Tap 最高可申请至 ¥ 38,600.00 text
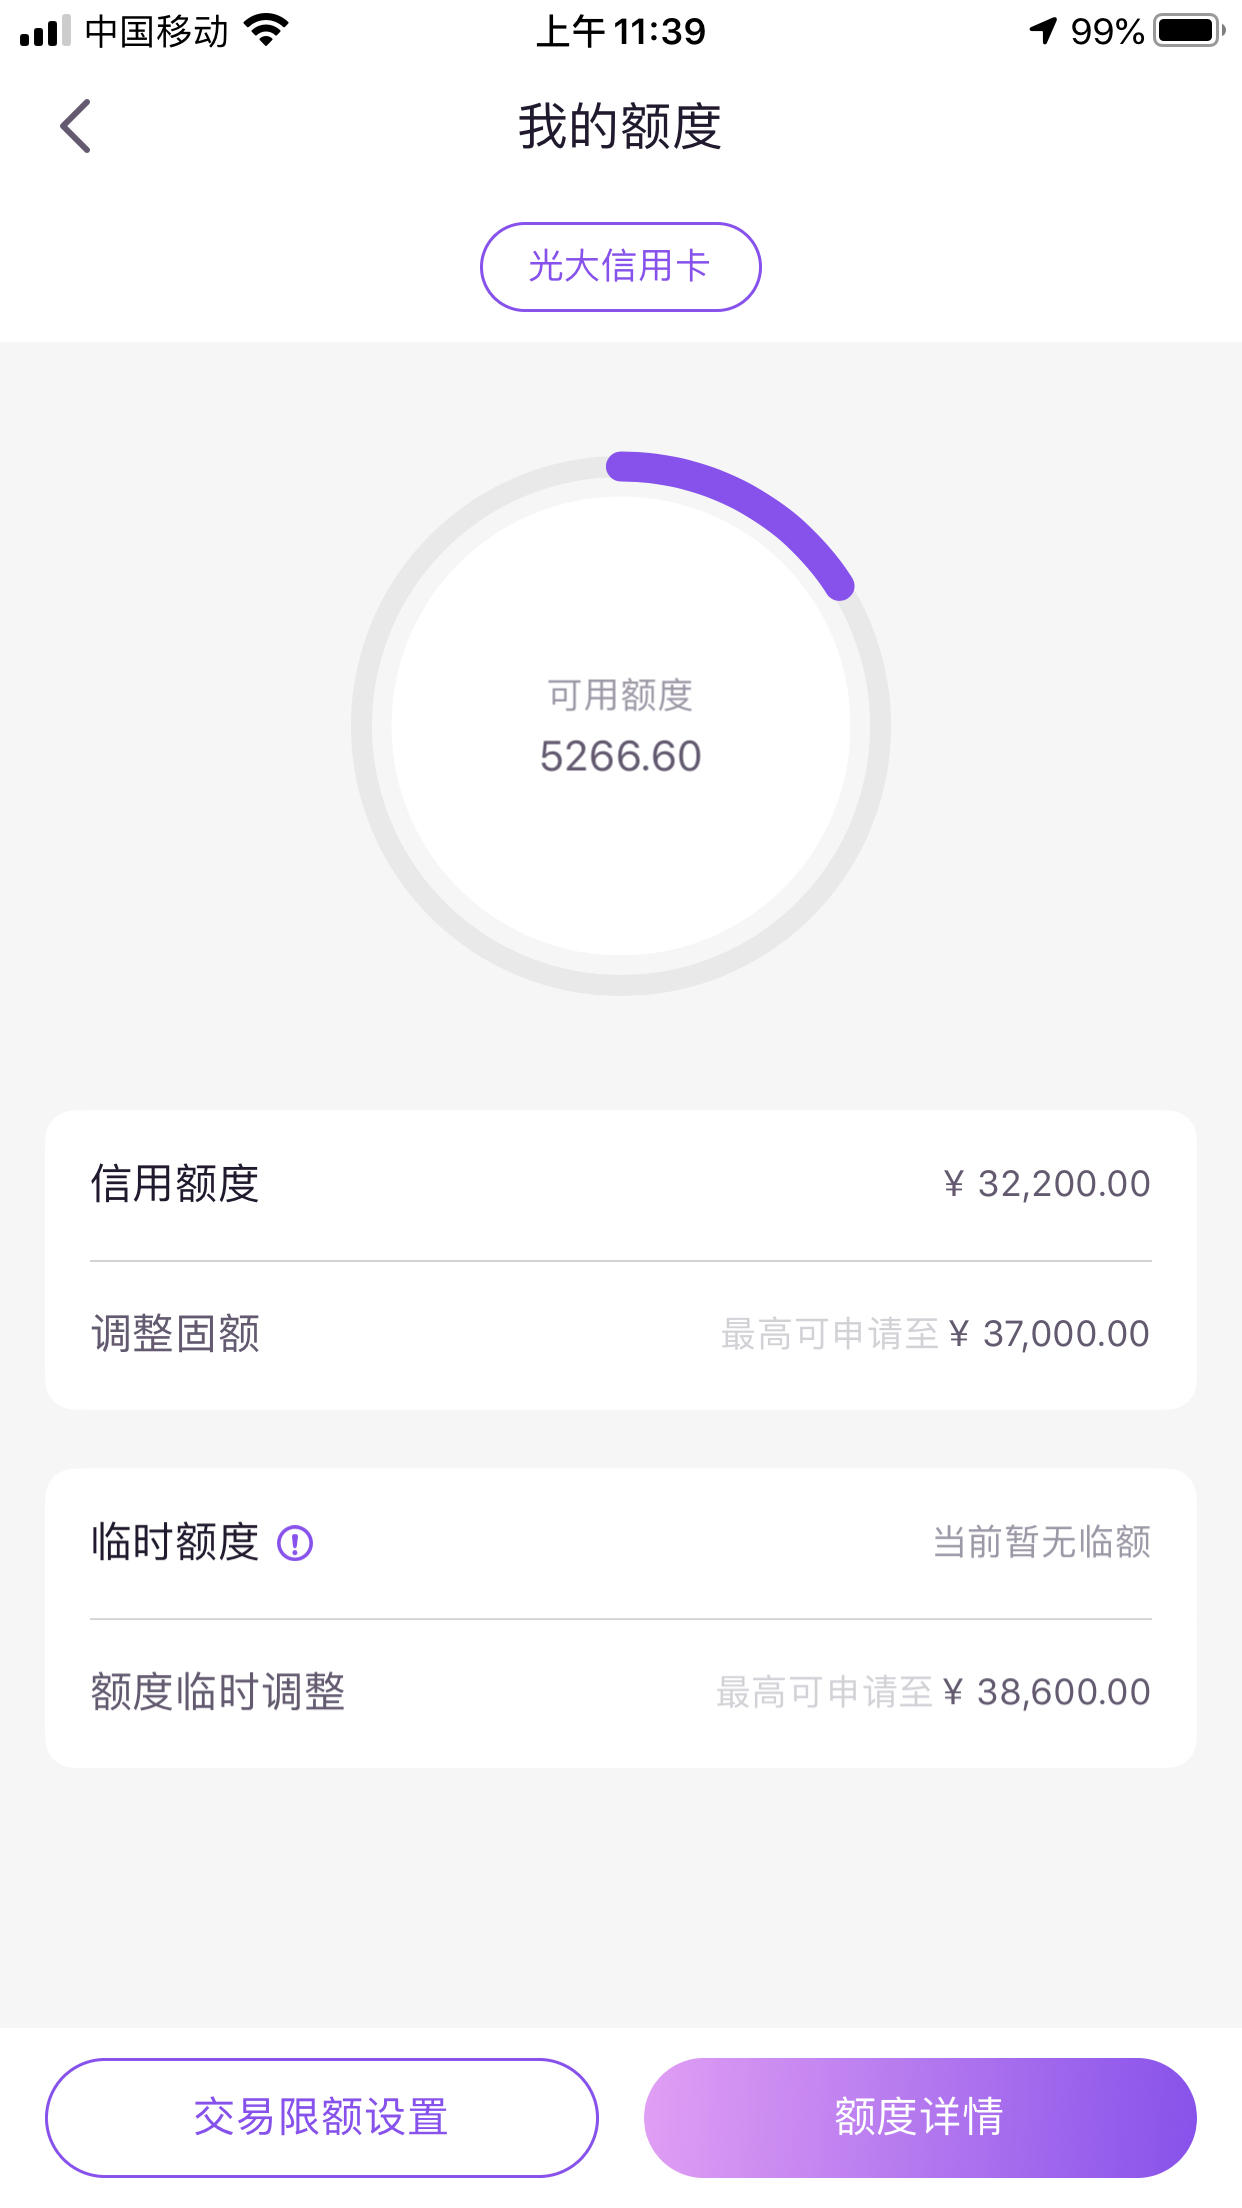The height and width of the screenshot is (2208, 1242). (933, 1692)
